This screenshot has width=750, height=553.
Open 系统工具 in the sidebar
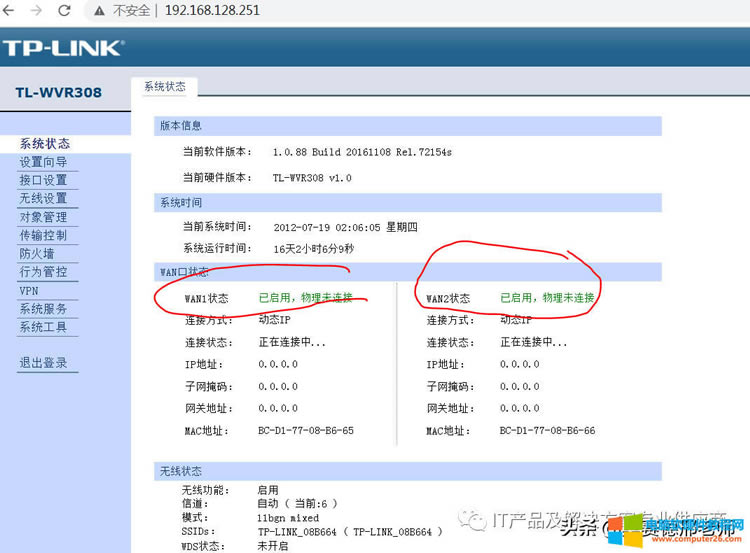click(43, 327)
